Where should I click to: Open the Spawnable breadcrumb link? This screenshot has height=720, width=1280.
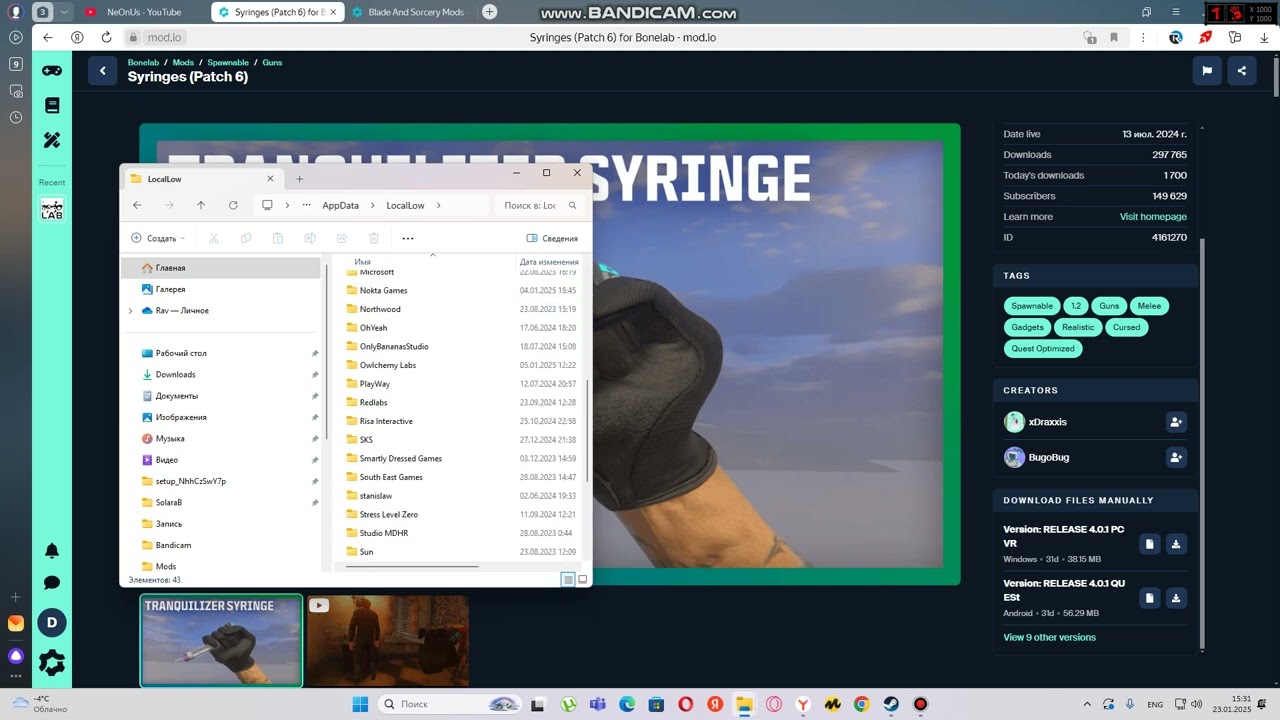(228, 62)
